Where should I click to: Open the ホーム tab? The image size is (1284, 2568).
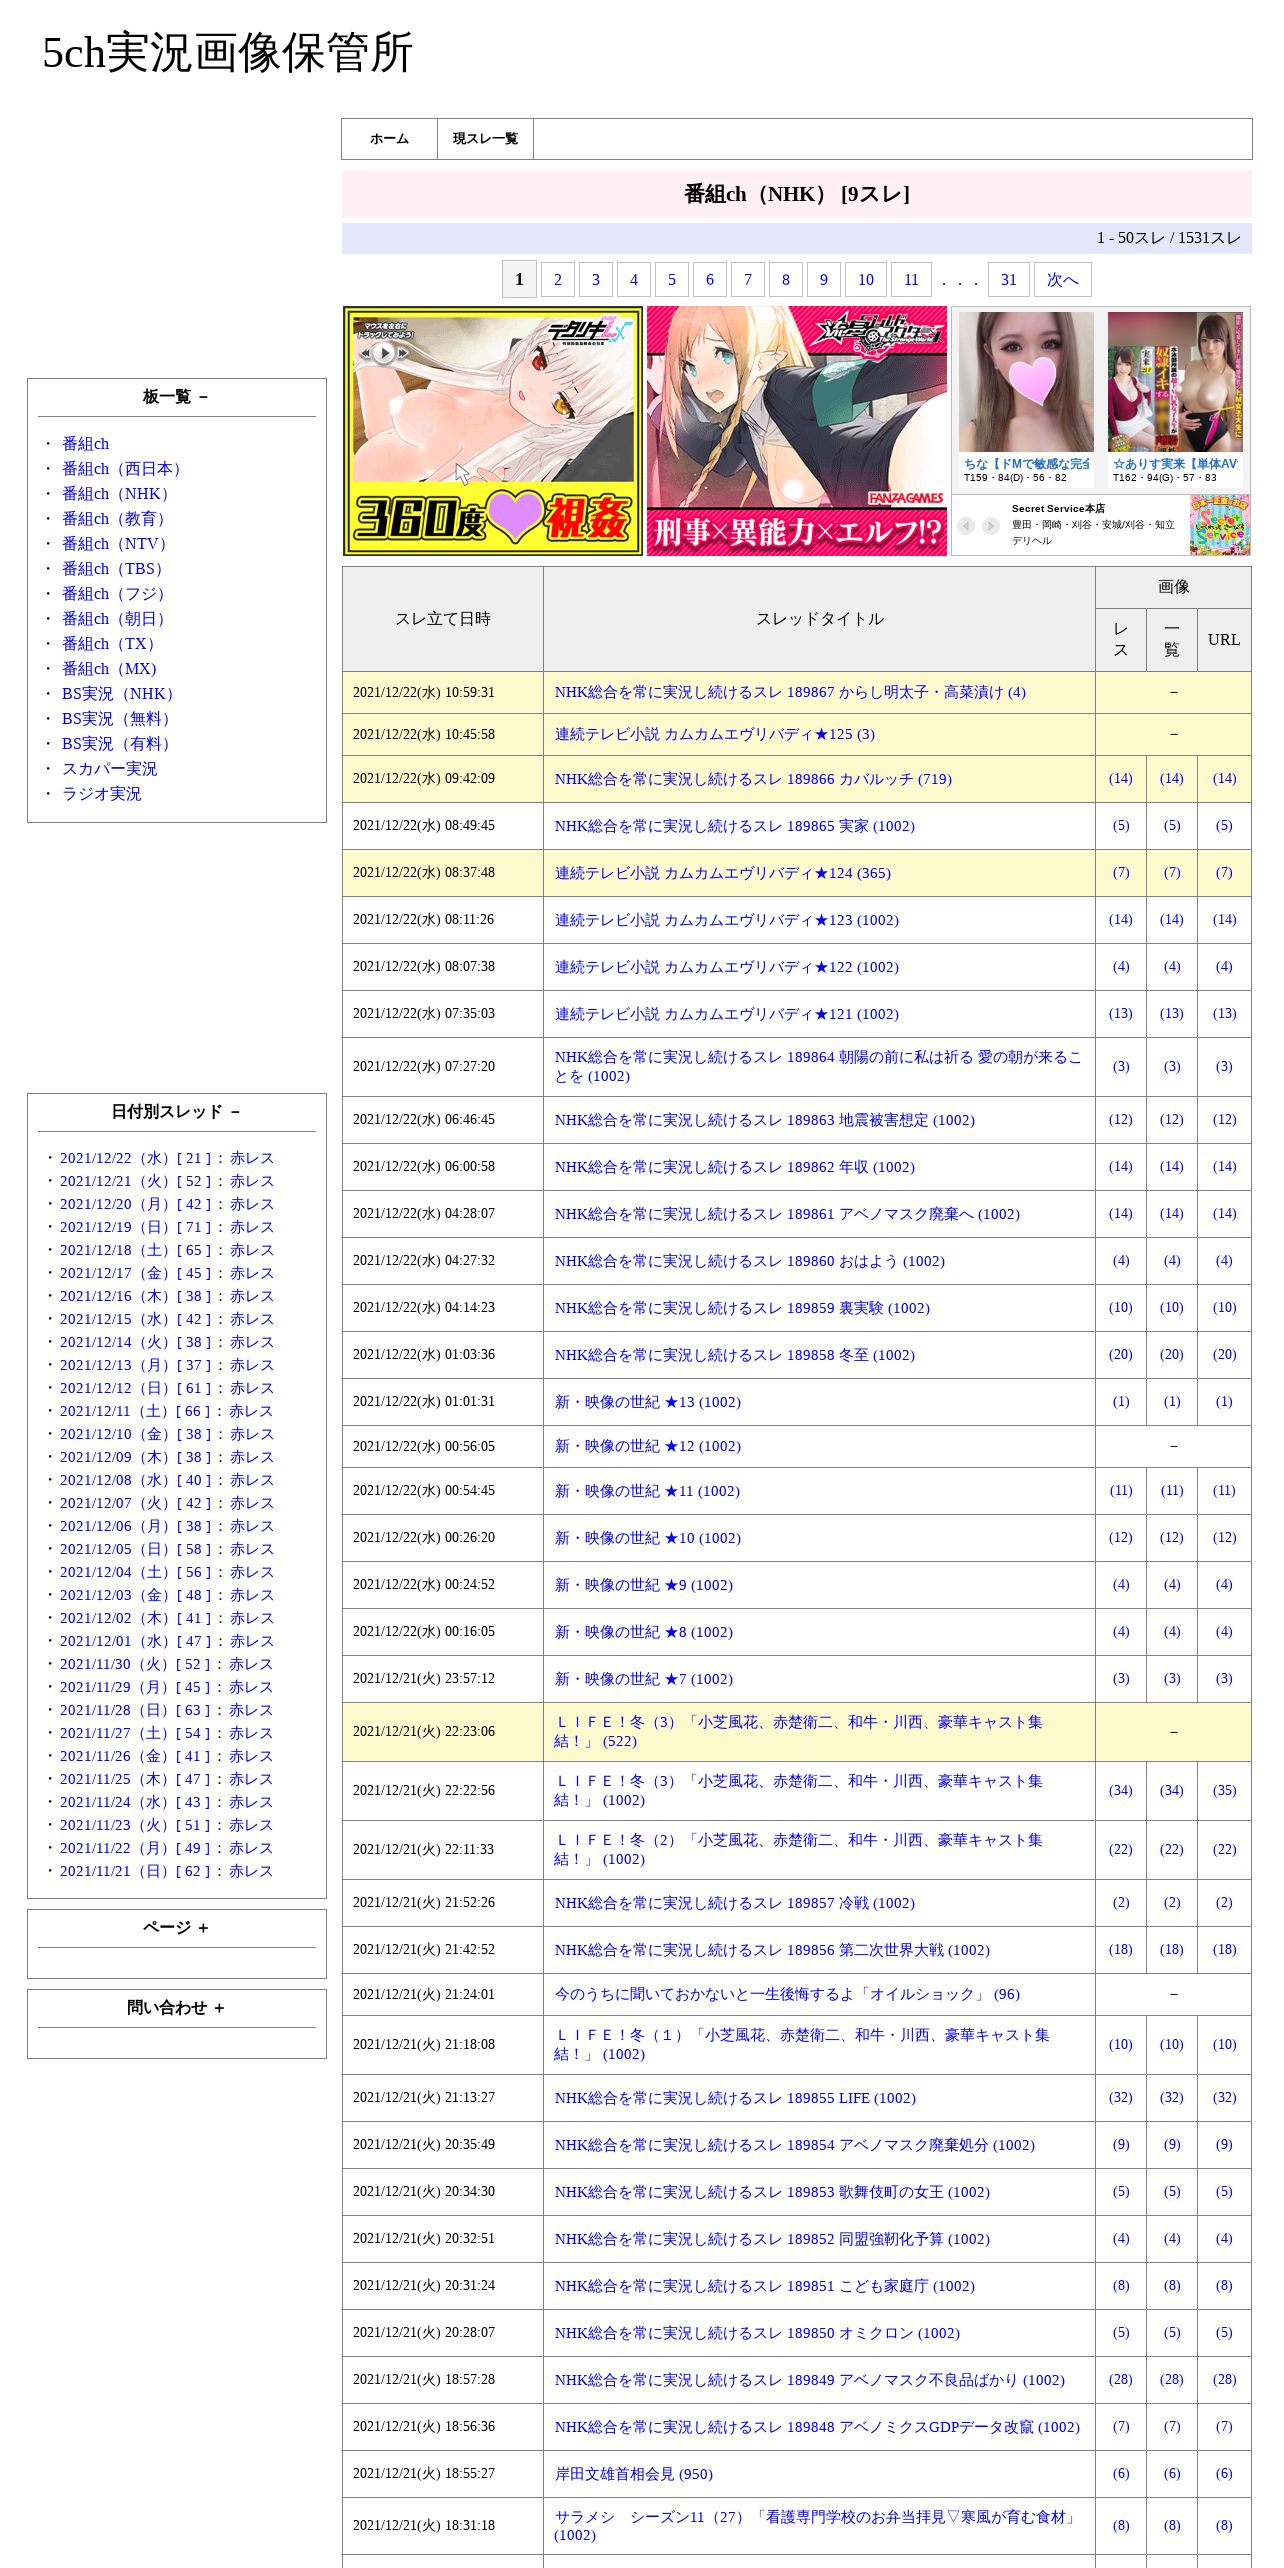coord(389,139)
